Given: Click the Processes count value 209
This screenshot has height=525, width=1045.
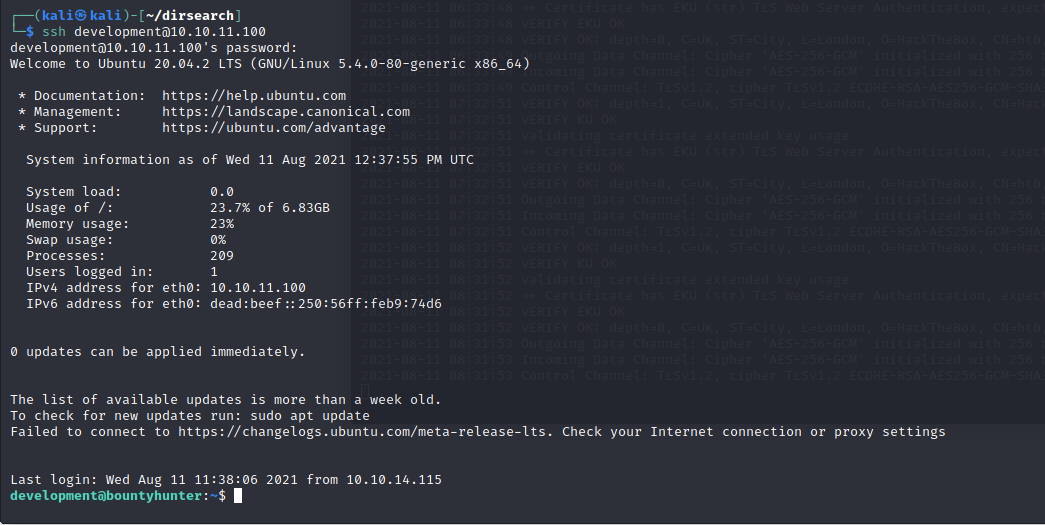Looking at the screenshot, I should coord(222,256).
